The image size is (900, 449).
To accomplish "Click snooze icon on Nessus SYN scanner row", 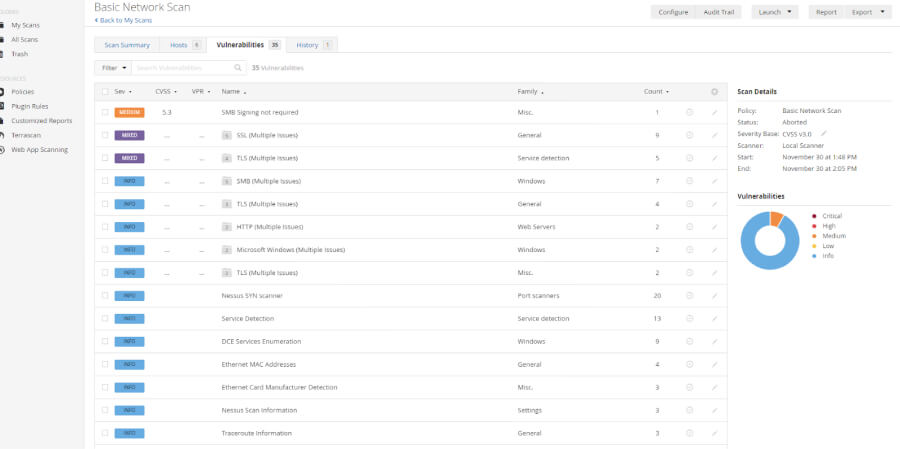I will tap(690, 296).
